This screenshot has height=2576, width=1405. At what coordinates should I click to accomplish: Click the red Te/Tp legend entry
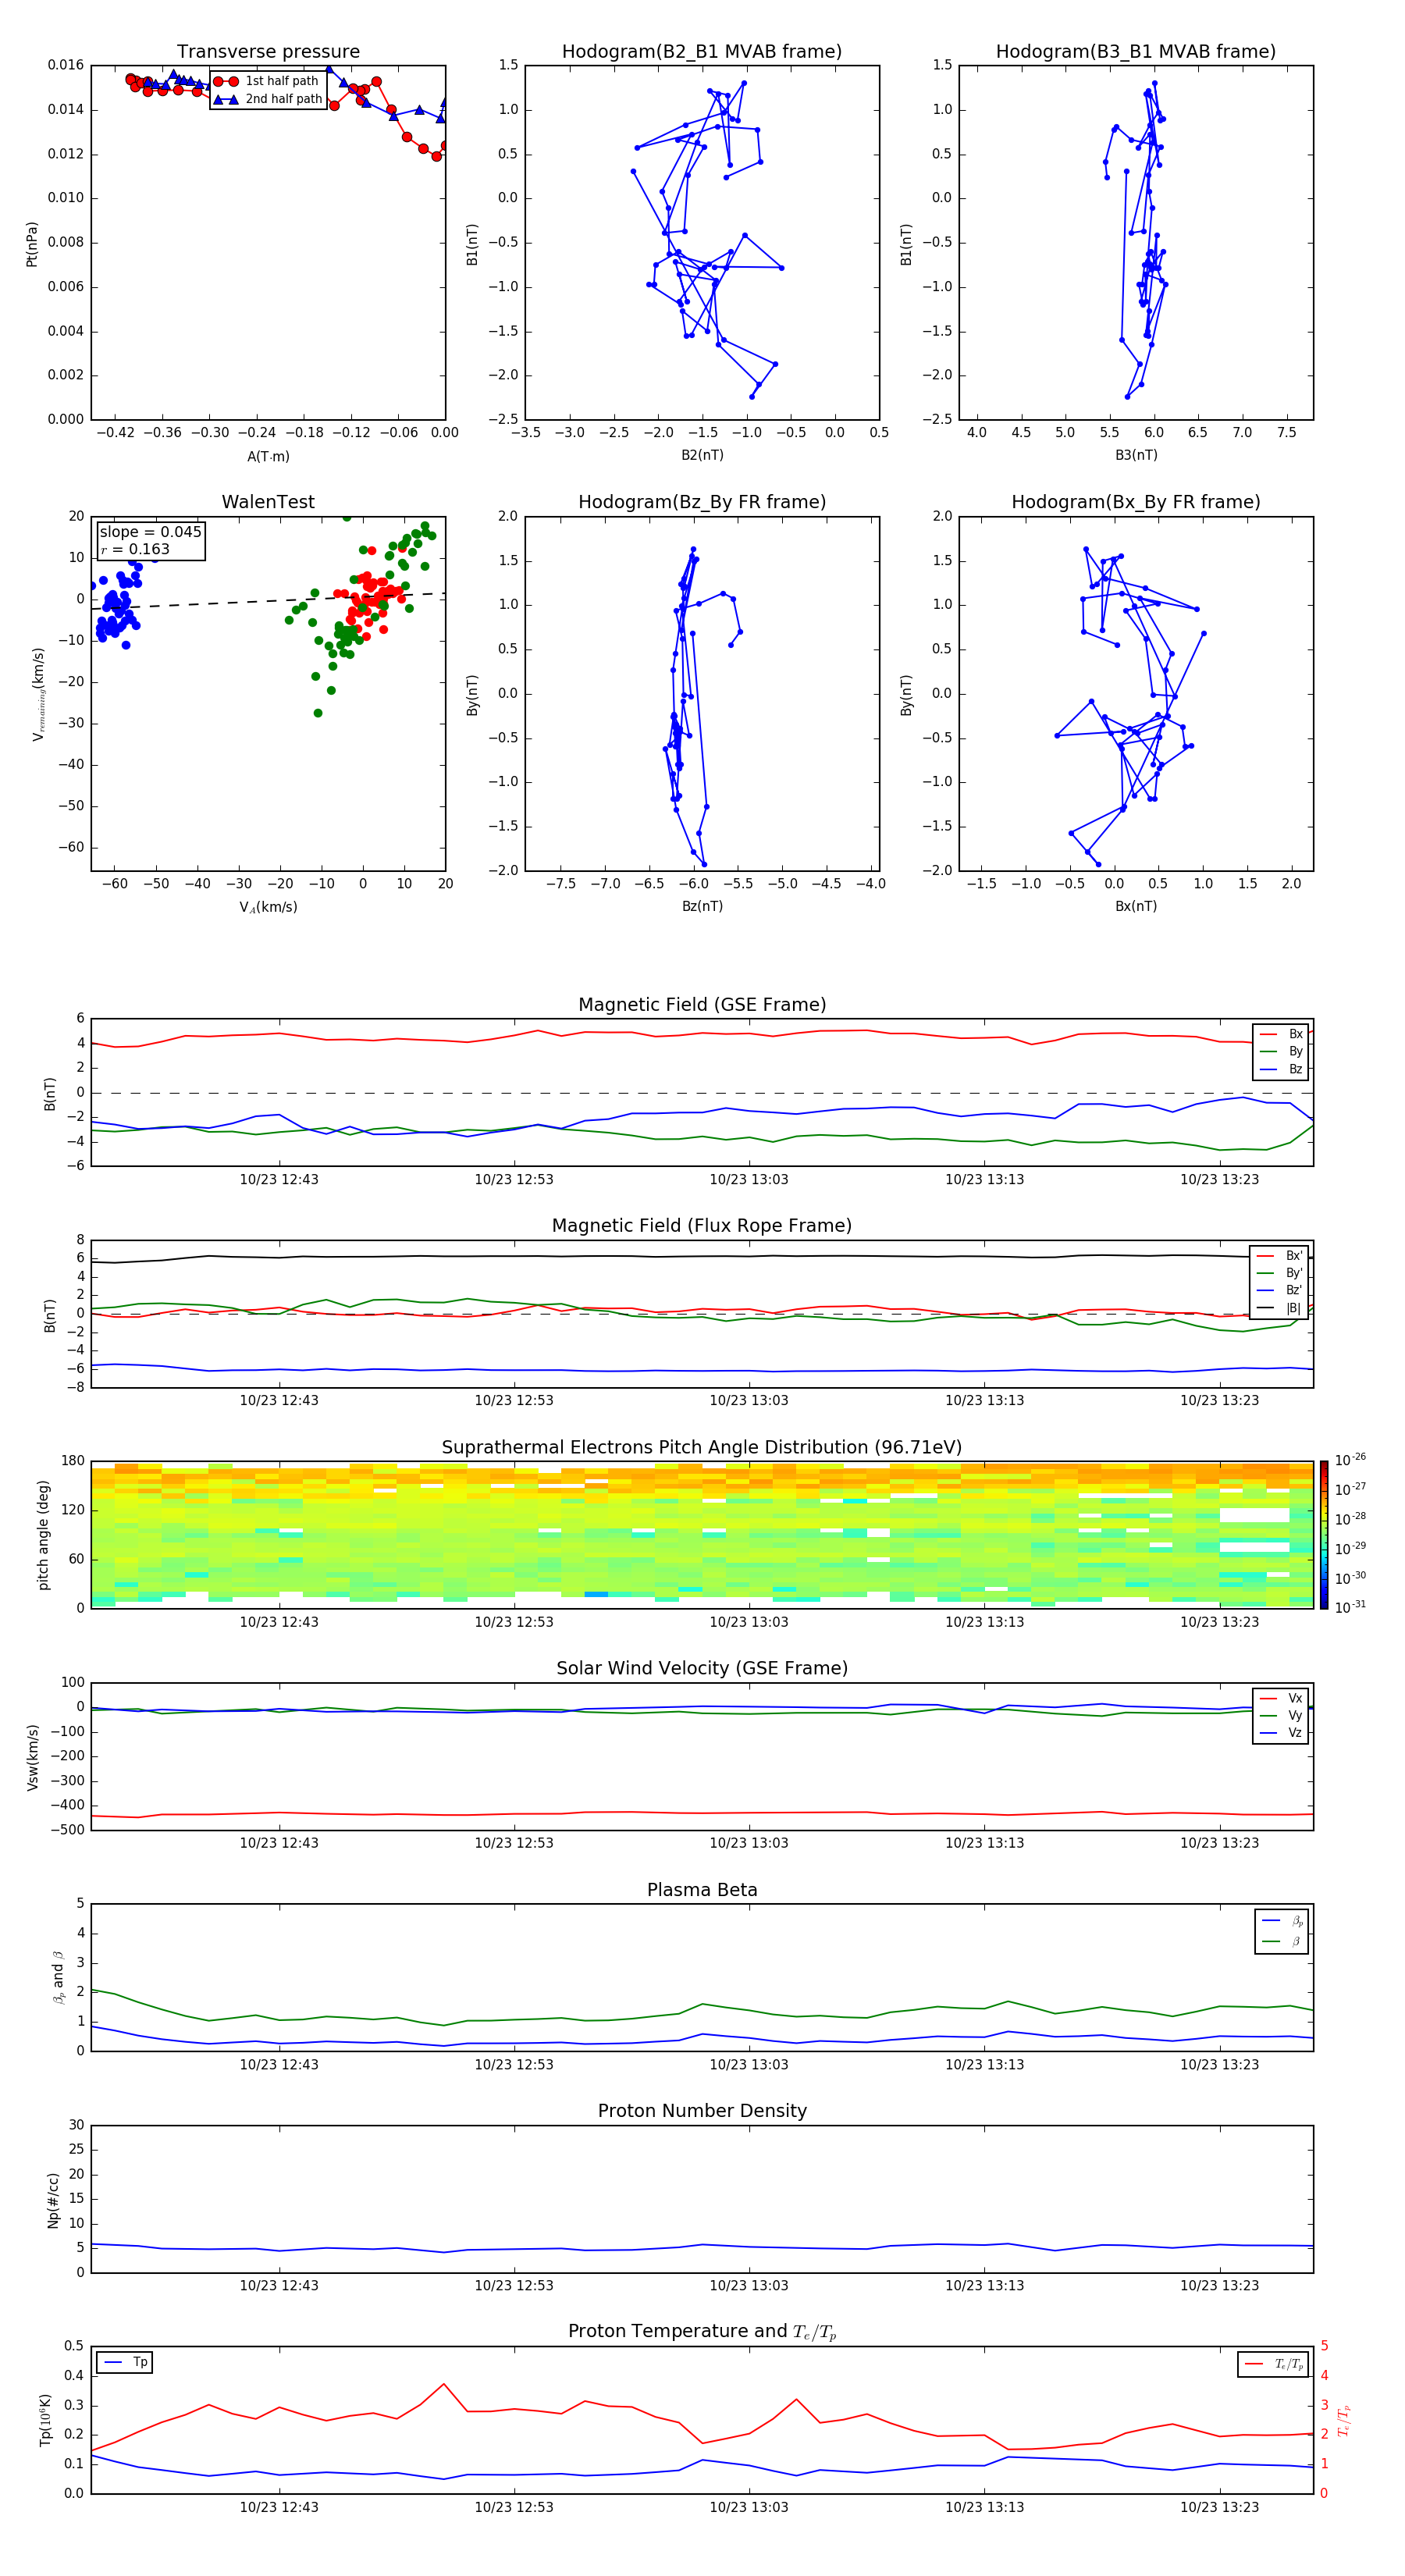(x=1274, y=2364)
